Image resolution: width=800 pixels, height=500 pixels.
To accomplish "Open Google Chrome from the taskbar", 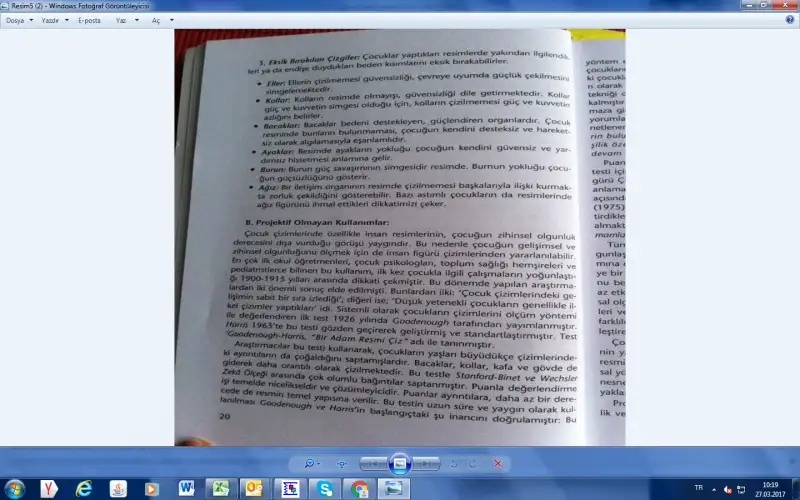I will [359, 488].
